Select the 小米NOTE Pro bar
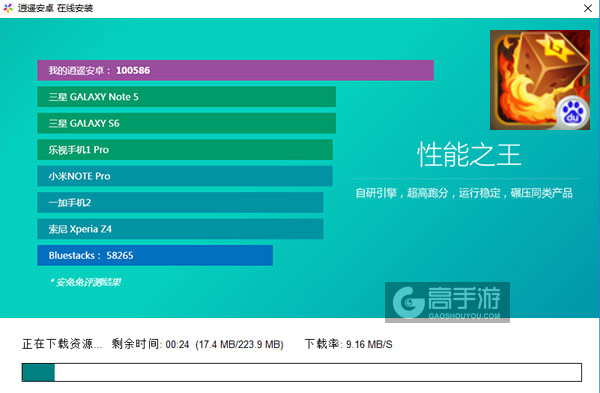The image size is (600, 393). [x=185, y=176]
